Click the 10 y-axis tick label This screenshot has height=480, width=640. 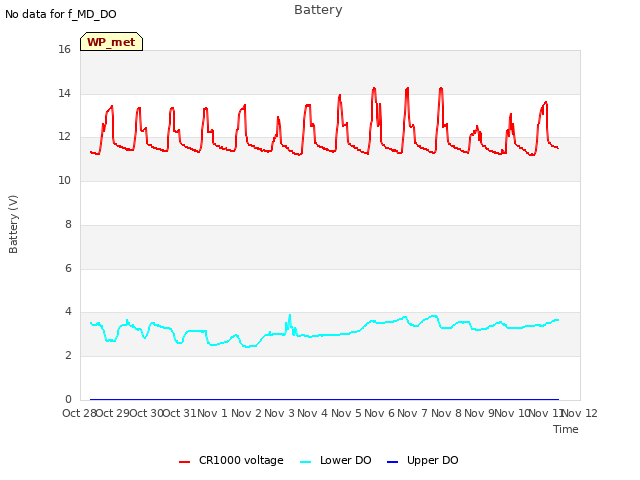[x=64, y=180]
